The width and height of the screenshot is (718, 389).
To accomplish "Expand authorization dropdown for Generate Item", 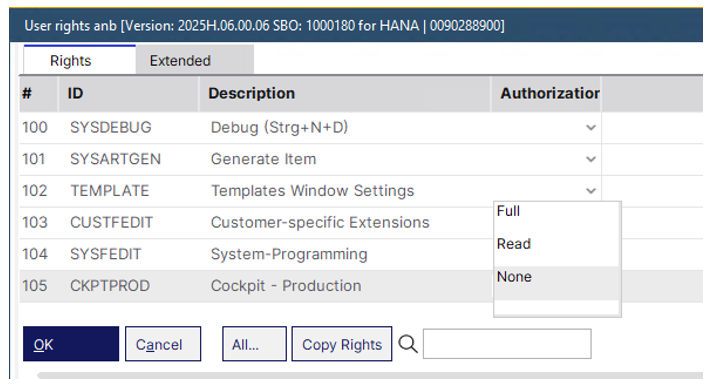I will point(591,159).
